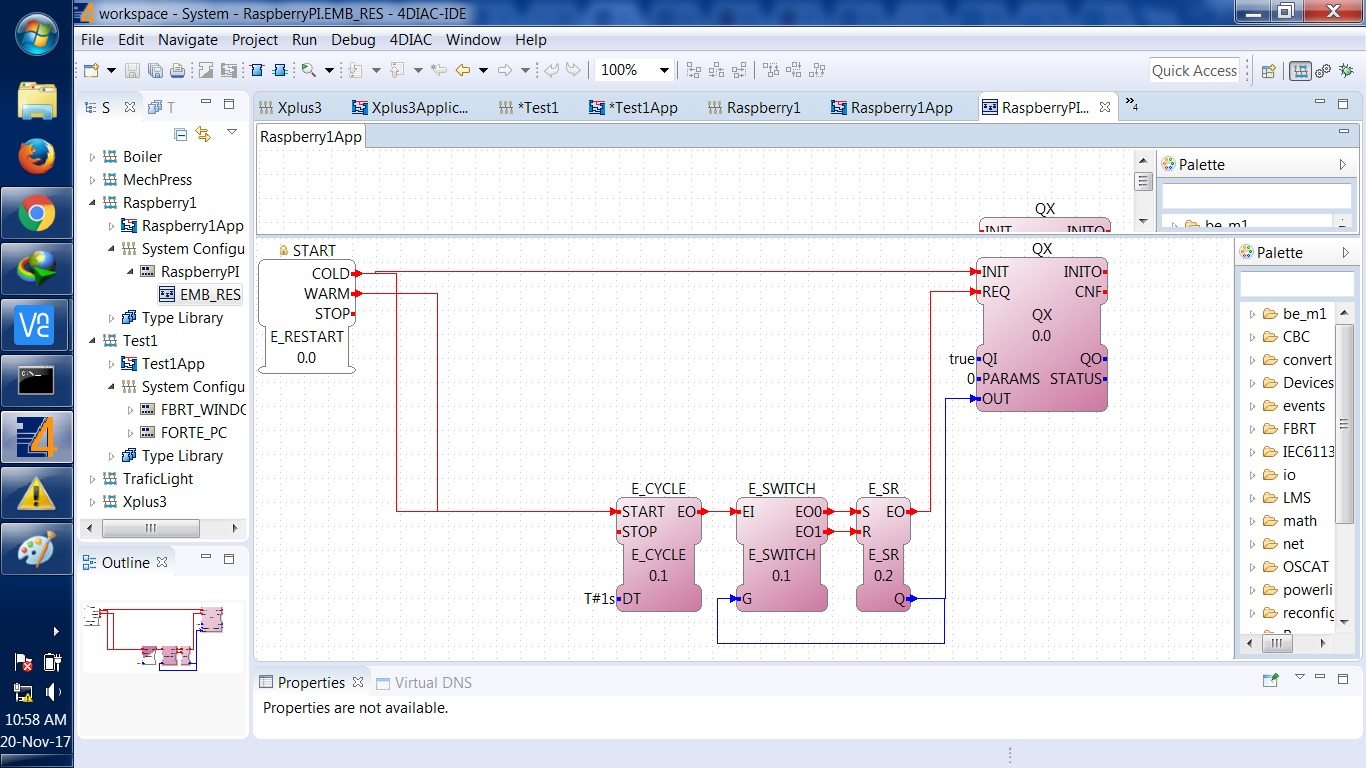
Task: Expand the TraficLight system node
Action: pyautogui.click(x=93, y=479)
